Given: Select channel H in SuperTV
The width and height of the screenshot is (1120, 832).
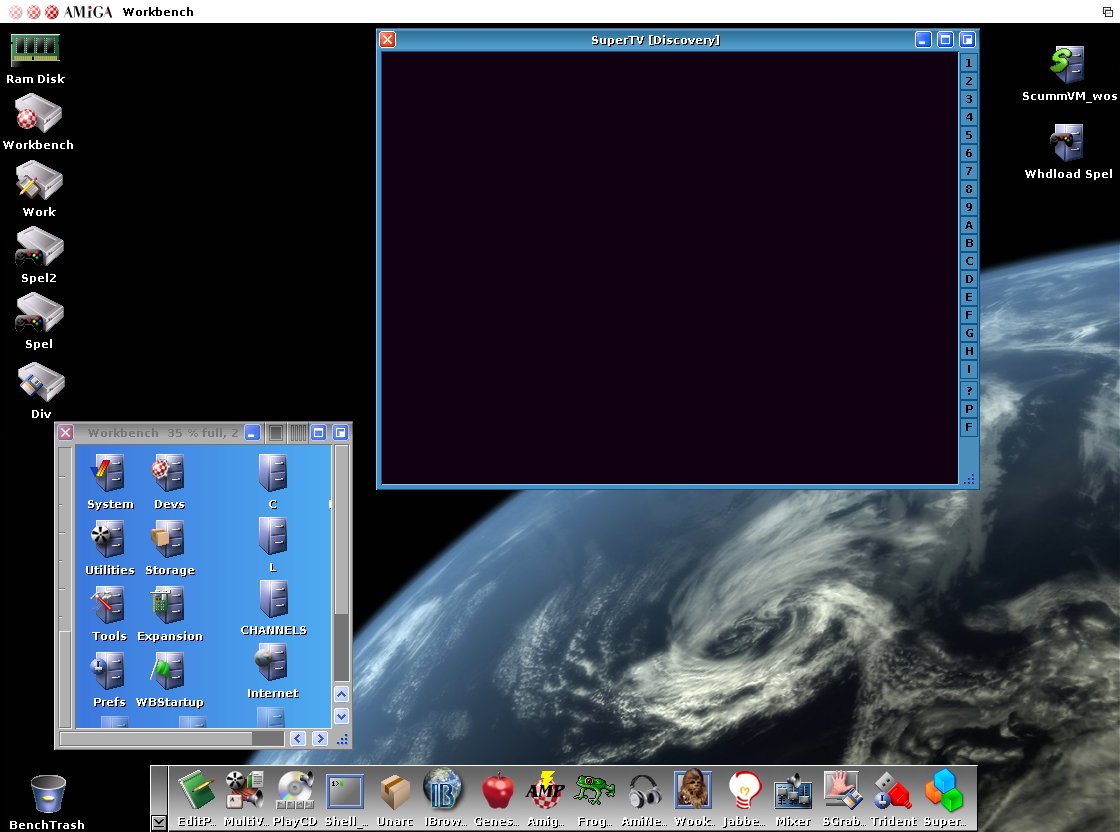Looking at the screenshot, I should (x=969, y=351).
